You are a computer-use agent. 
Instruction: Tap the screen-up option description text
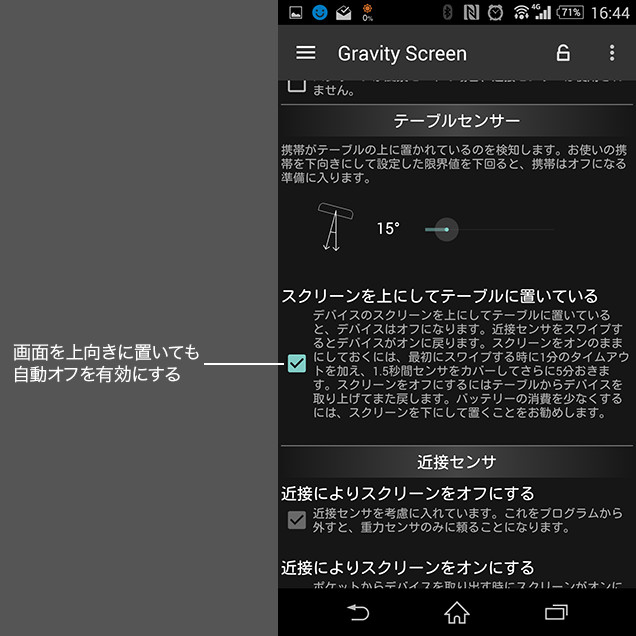click(x=471, y=363)
